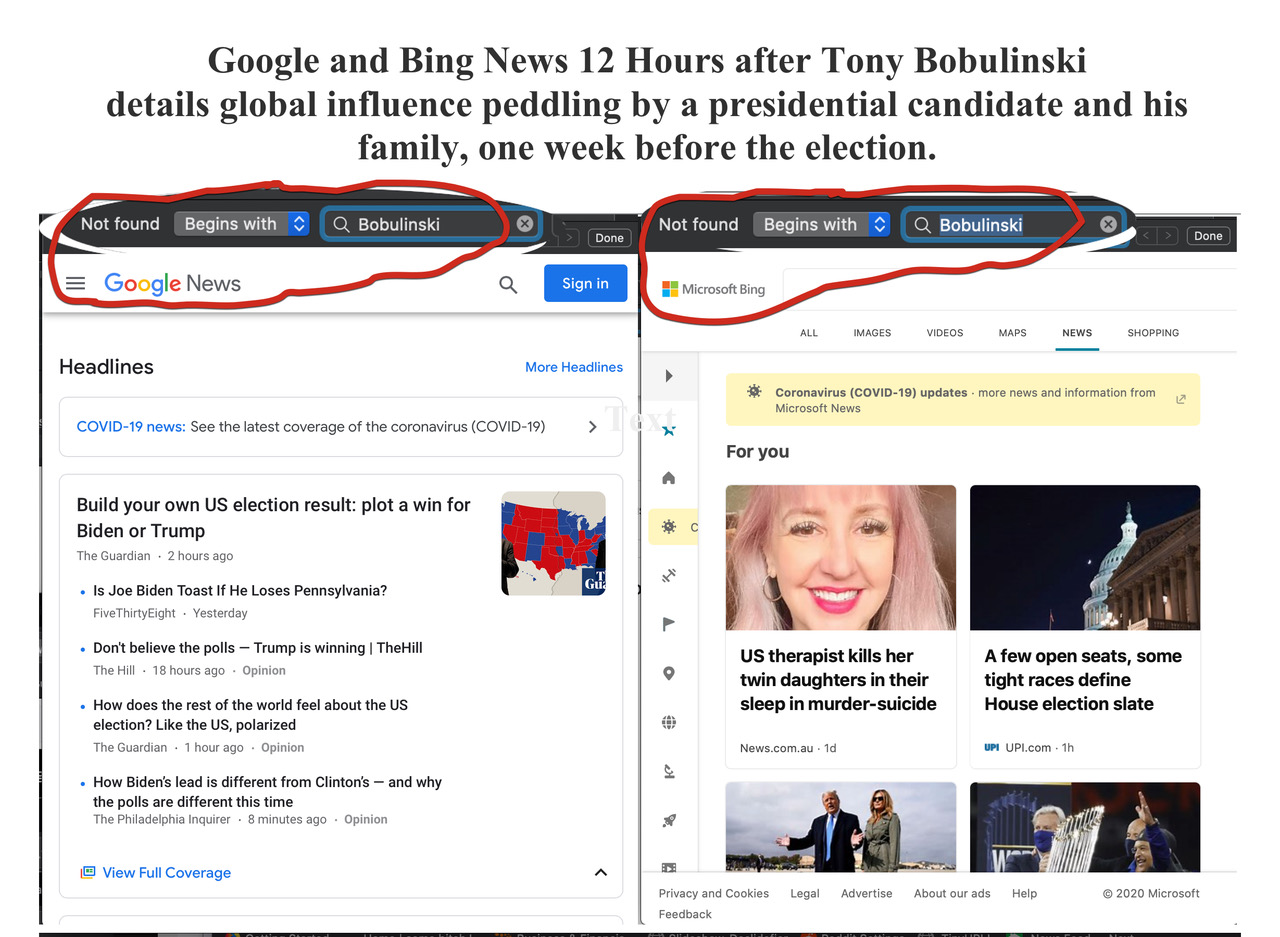Click the Bobulinski text in Bing find field
The height and width of the screenshot is (937, 1280).
(x=981, y=225)
